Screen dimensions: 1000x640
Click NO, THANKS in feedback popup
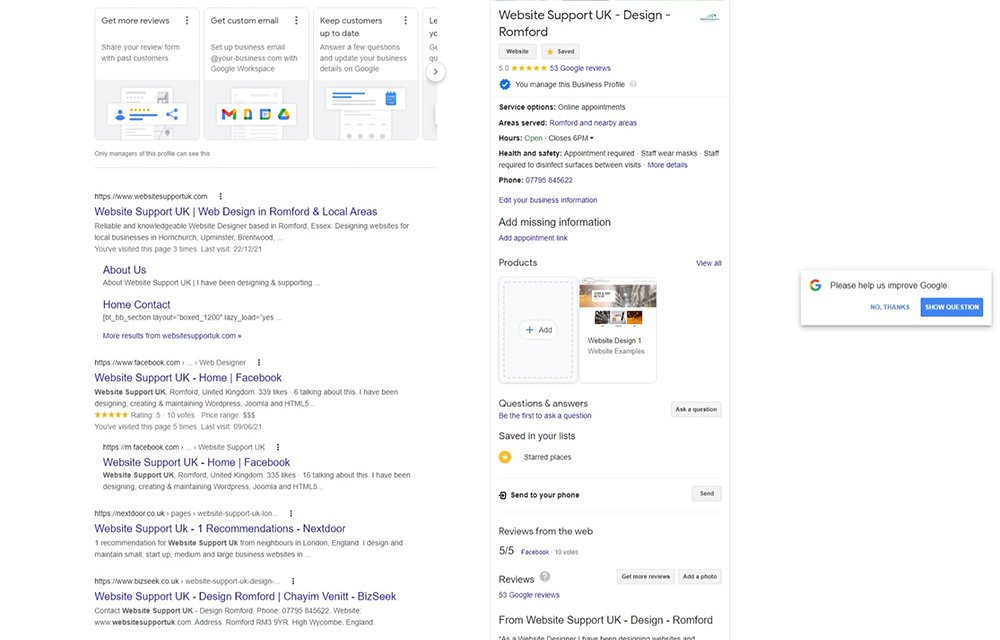pyautogui.click(x=890, y=307)
